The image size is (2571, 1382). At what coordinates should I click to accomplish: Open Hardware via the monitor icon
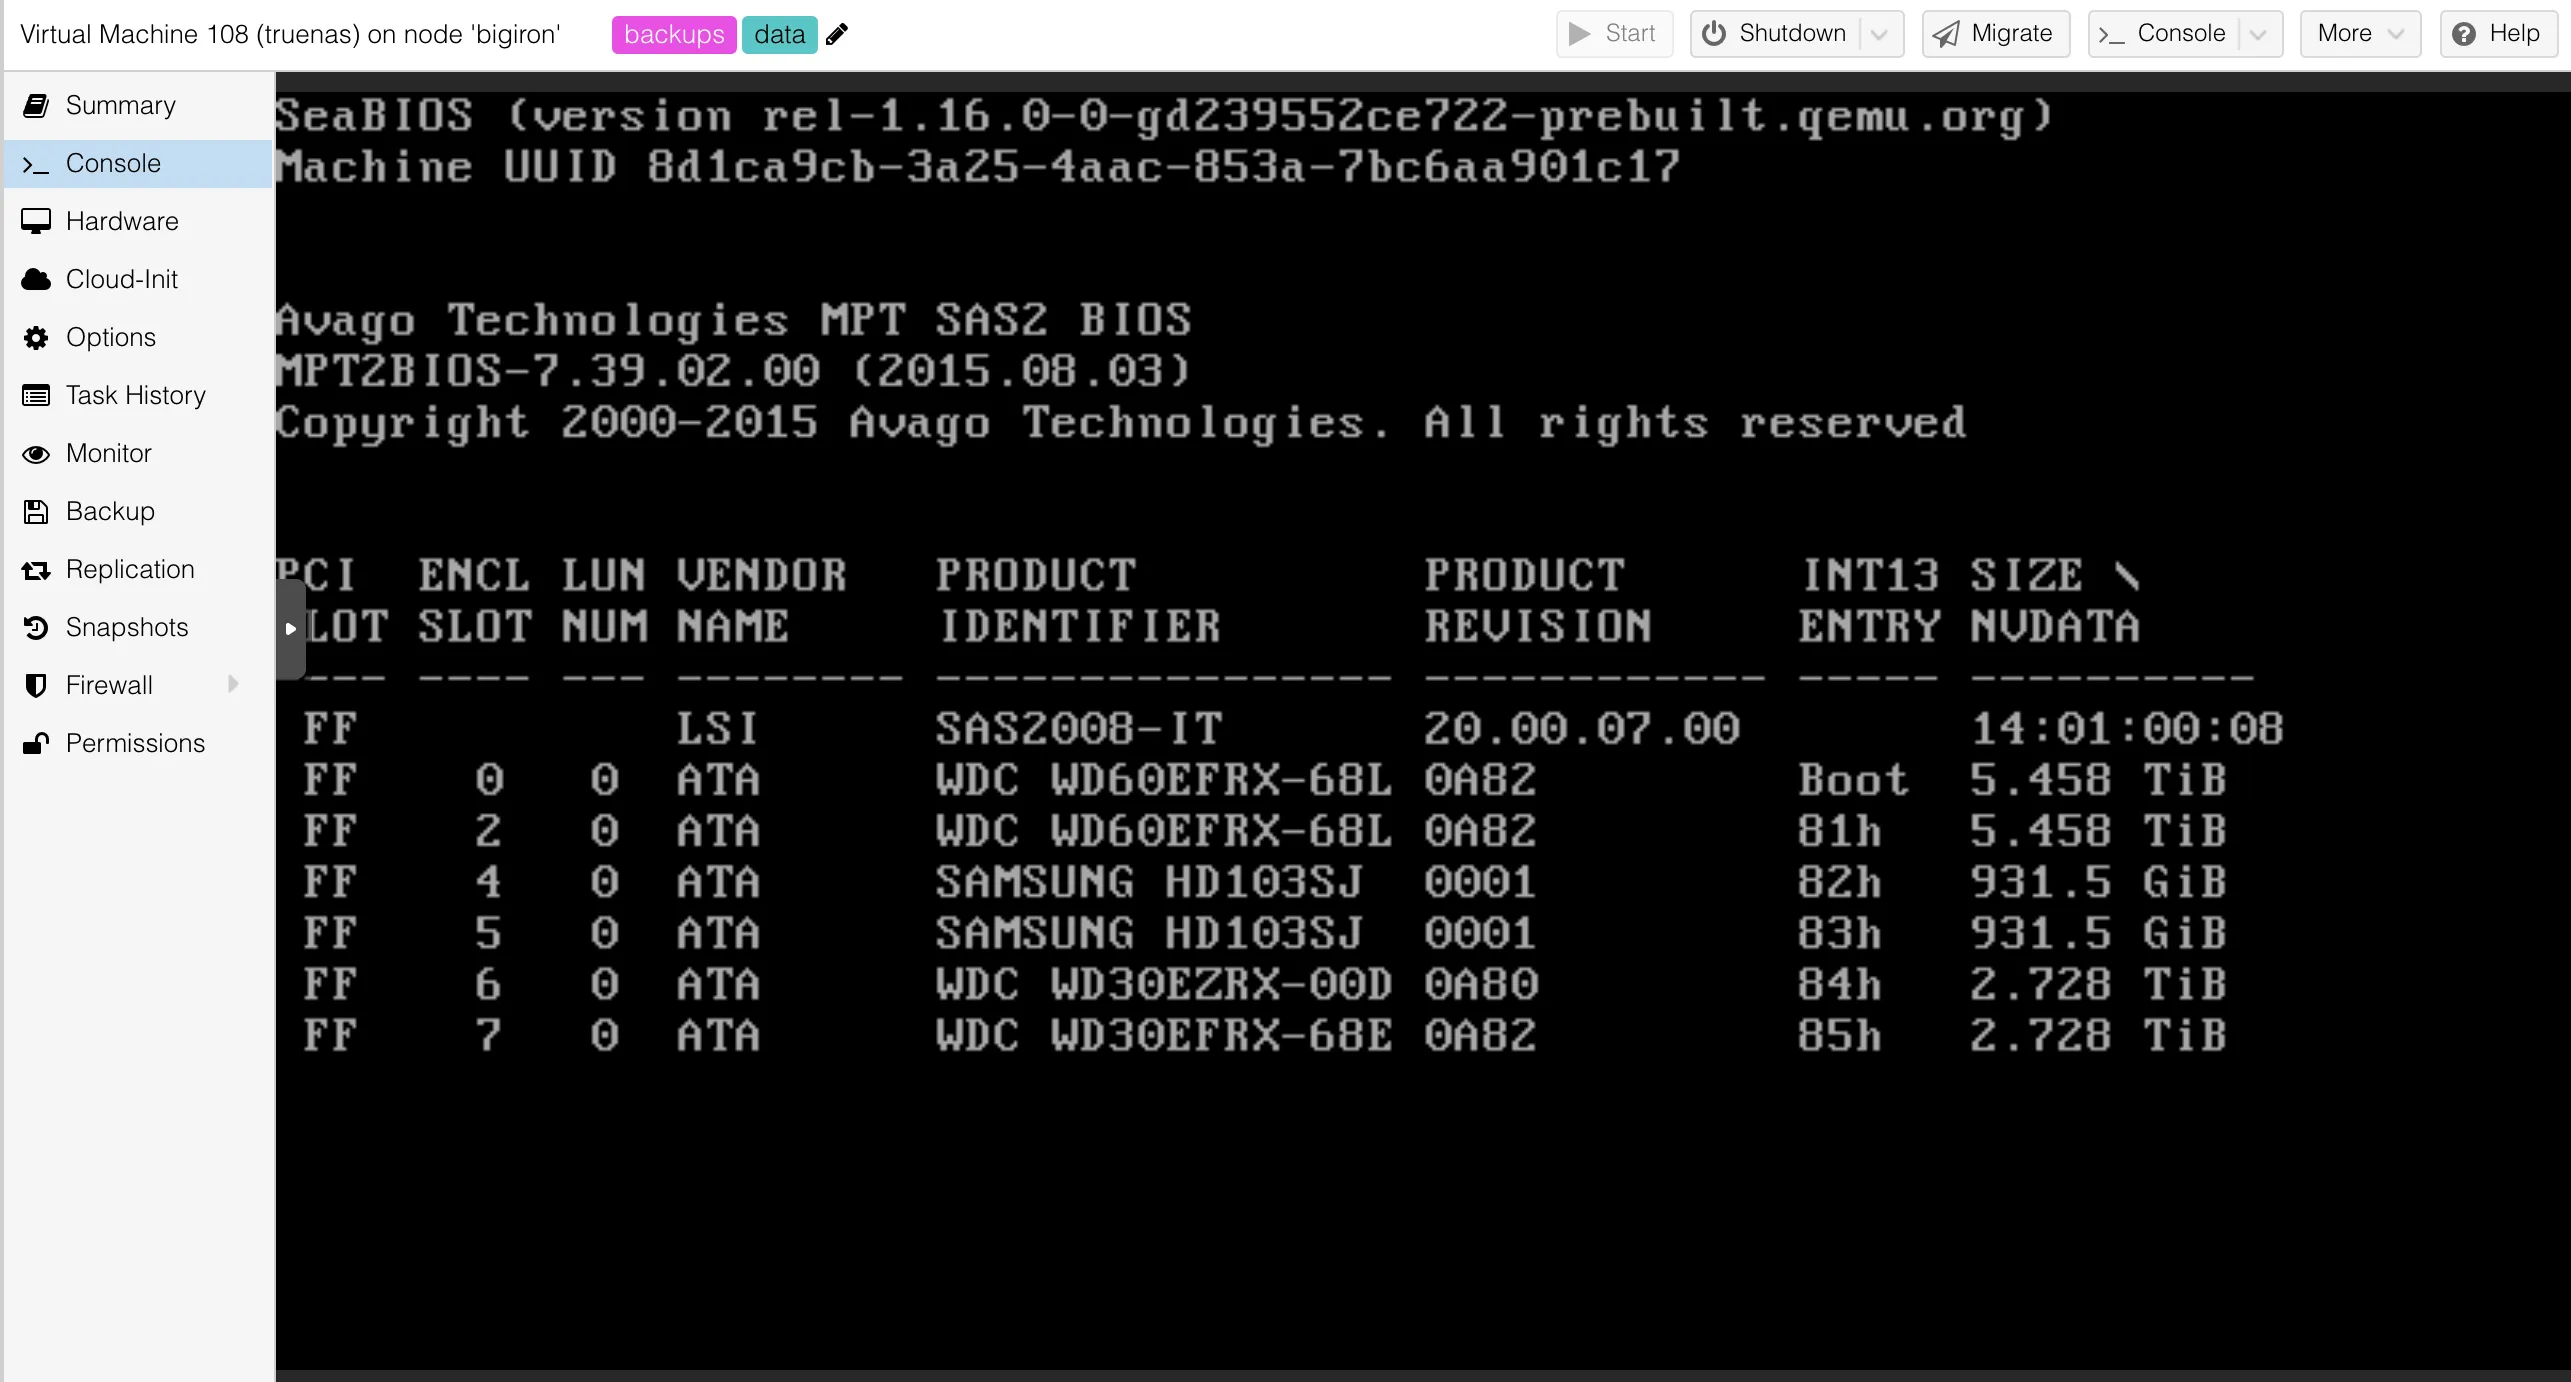click(37, 221)
